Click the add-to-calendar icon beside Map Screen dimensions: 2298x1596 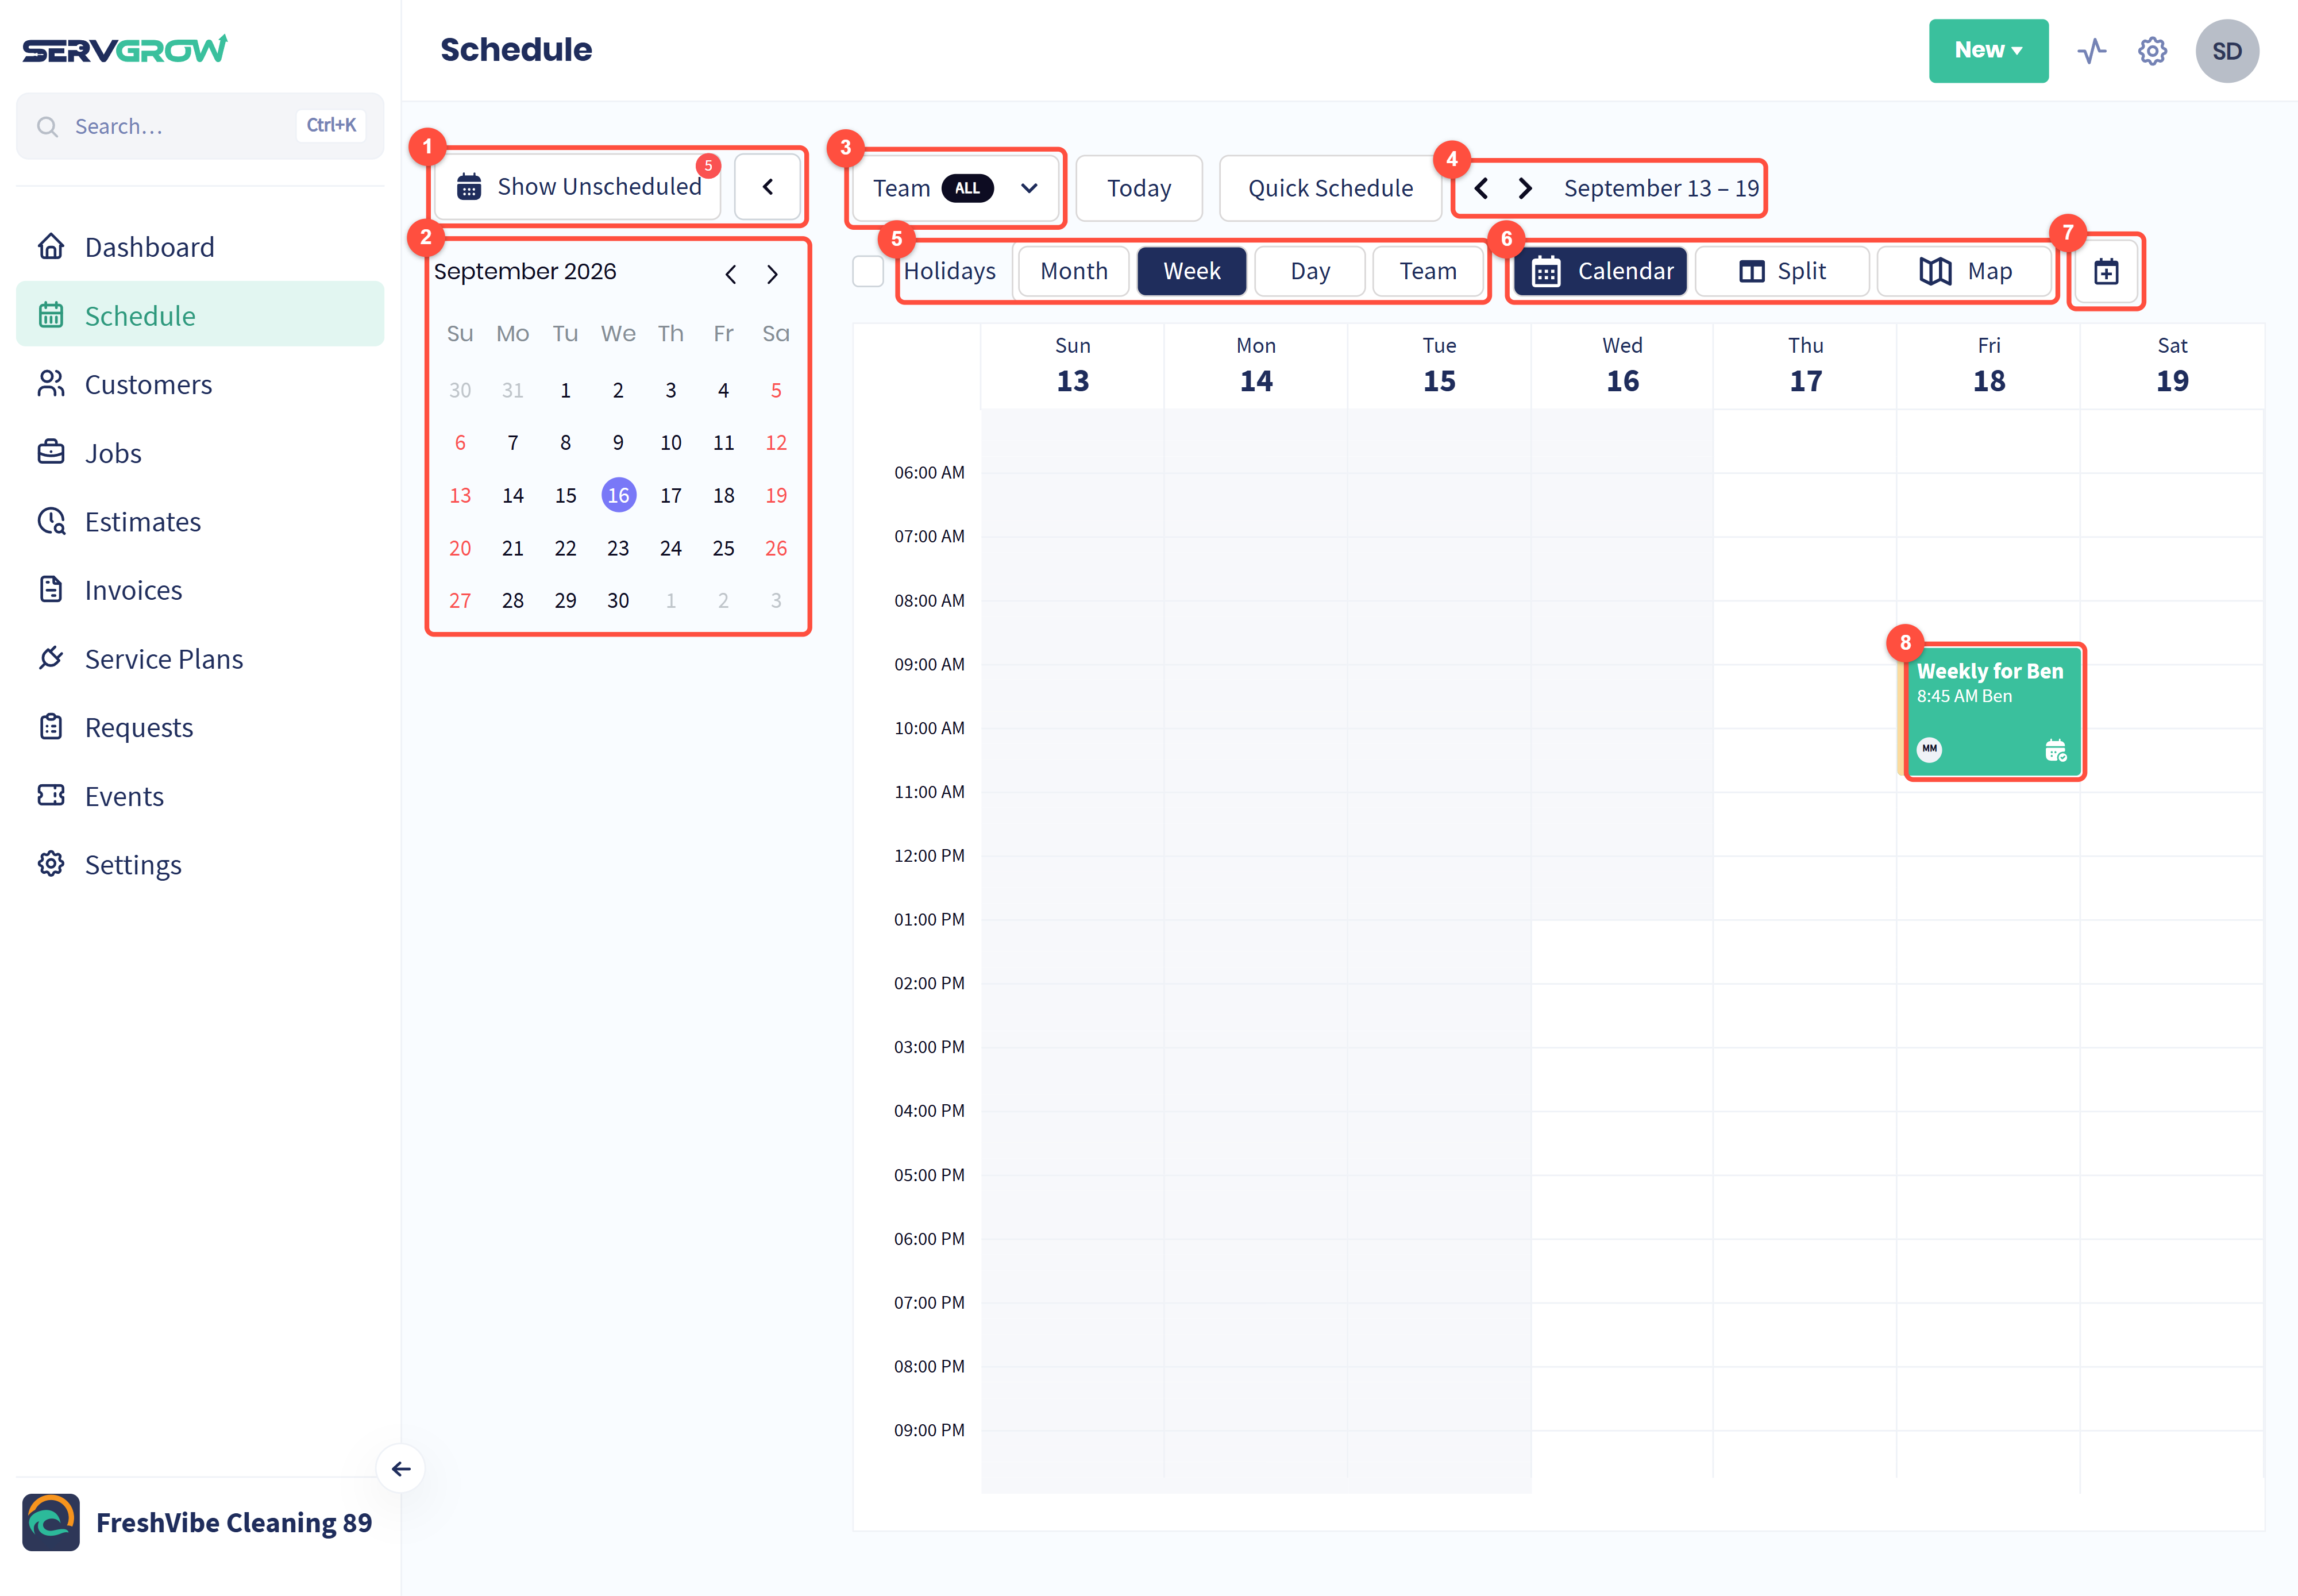2106,271
